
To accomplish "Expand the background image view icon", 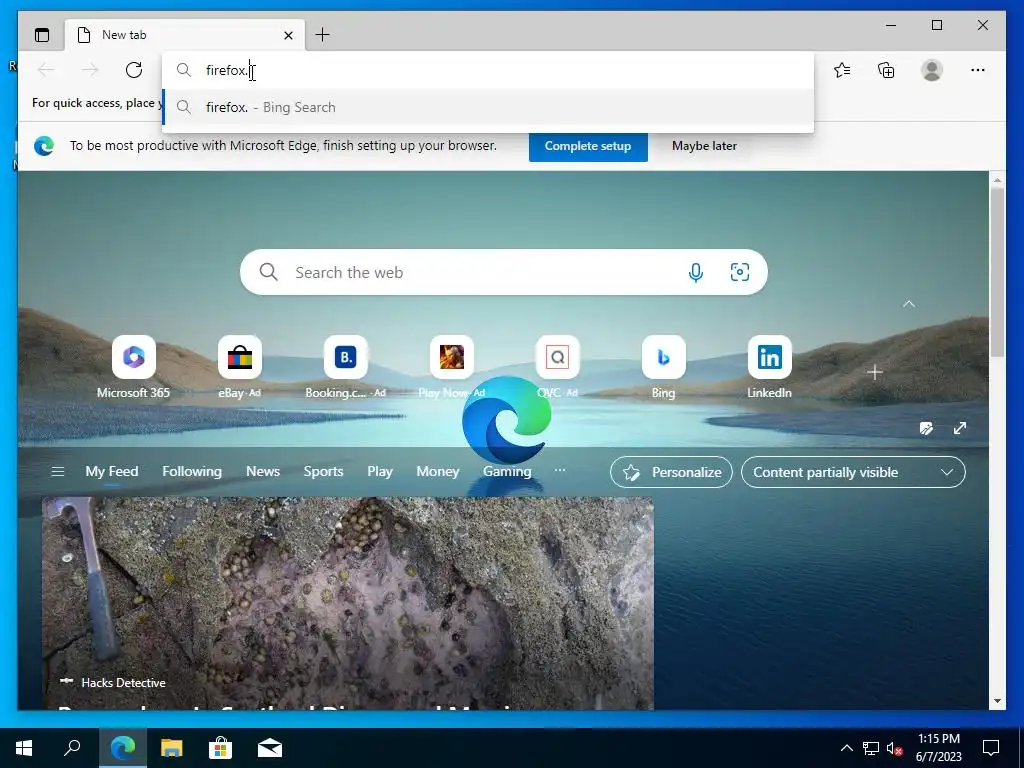I will click(x=959, y=428).
